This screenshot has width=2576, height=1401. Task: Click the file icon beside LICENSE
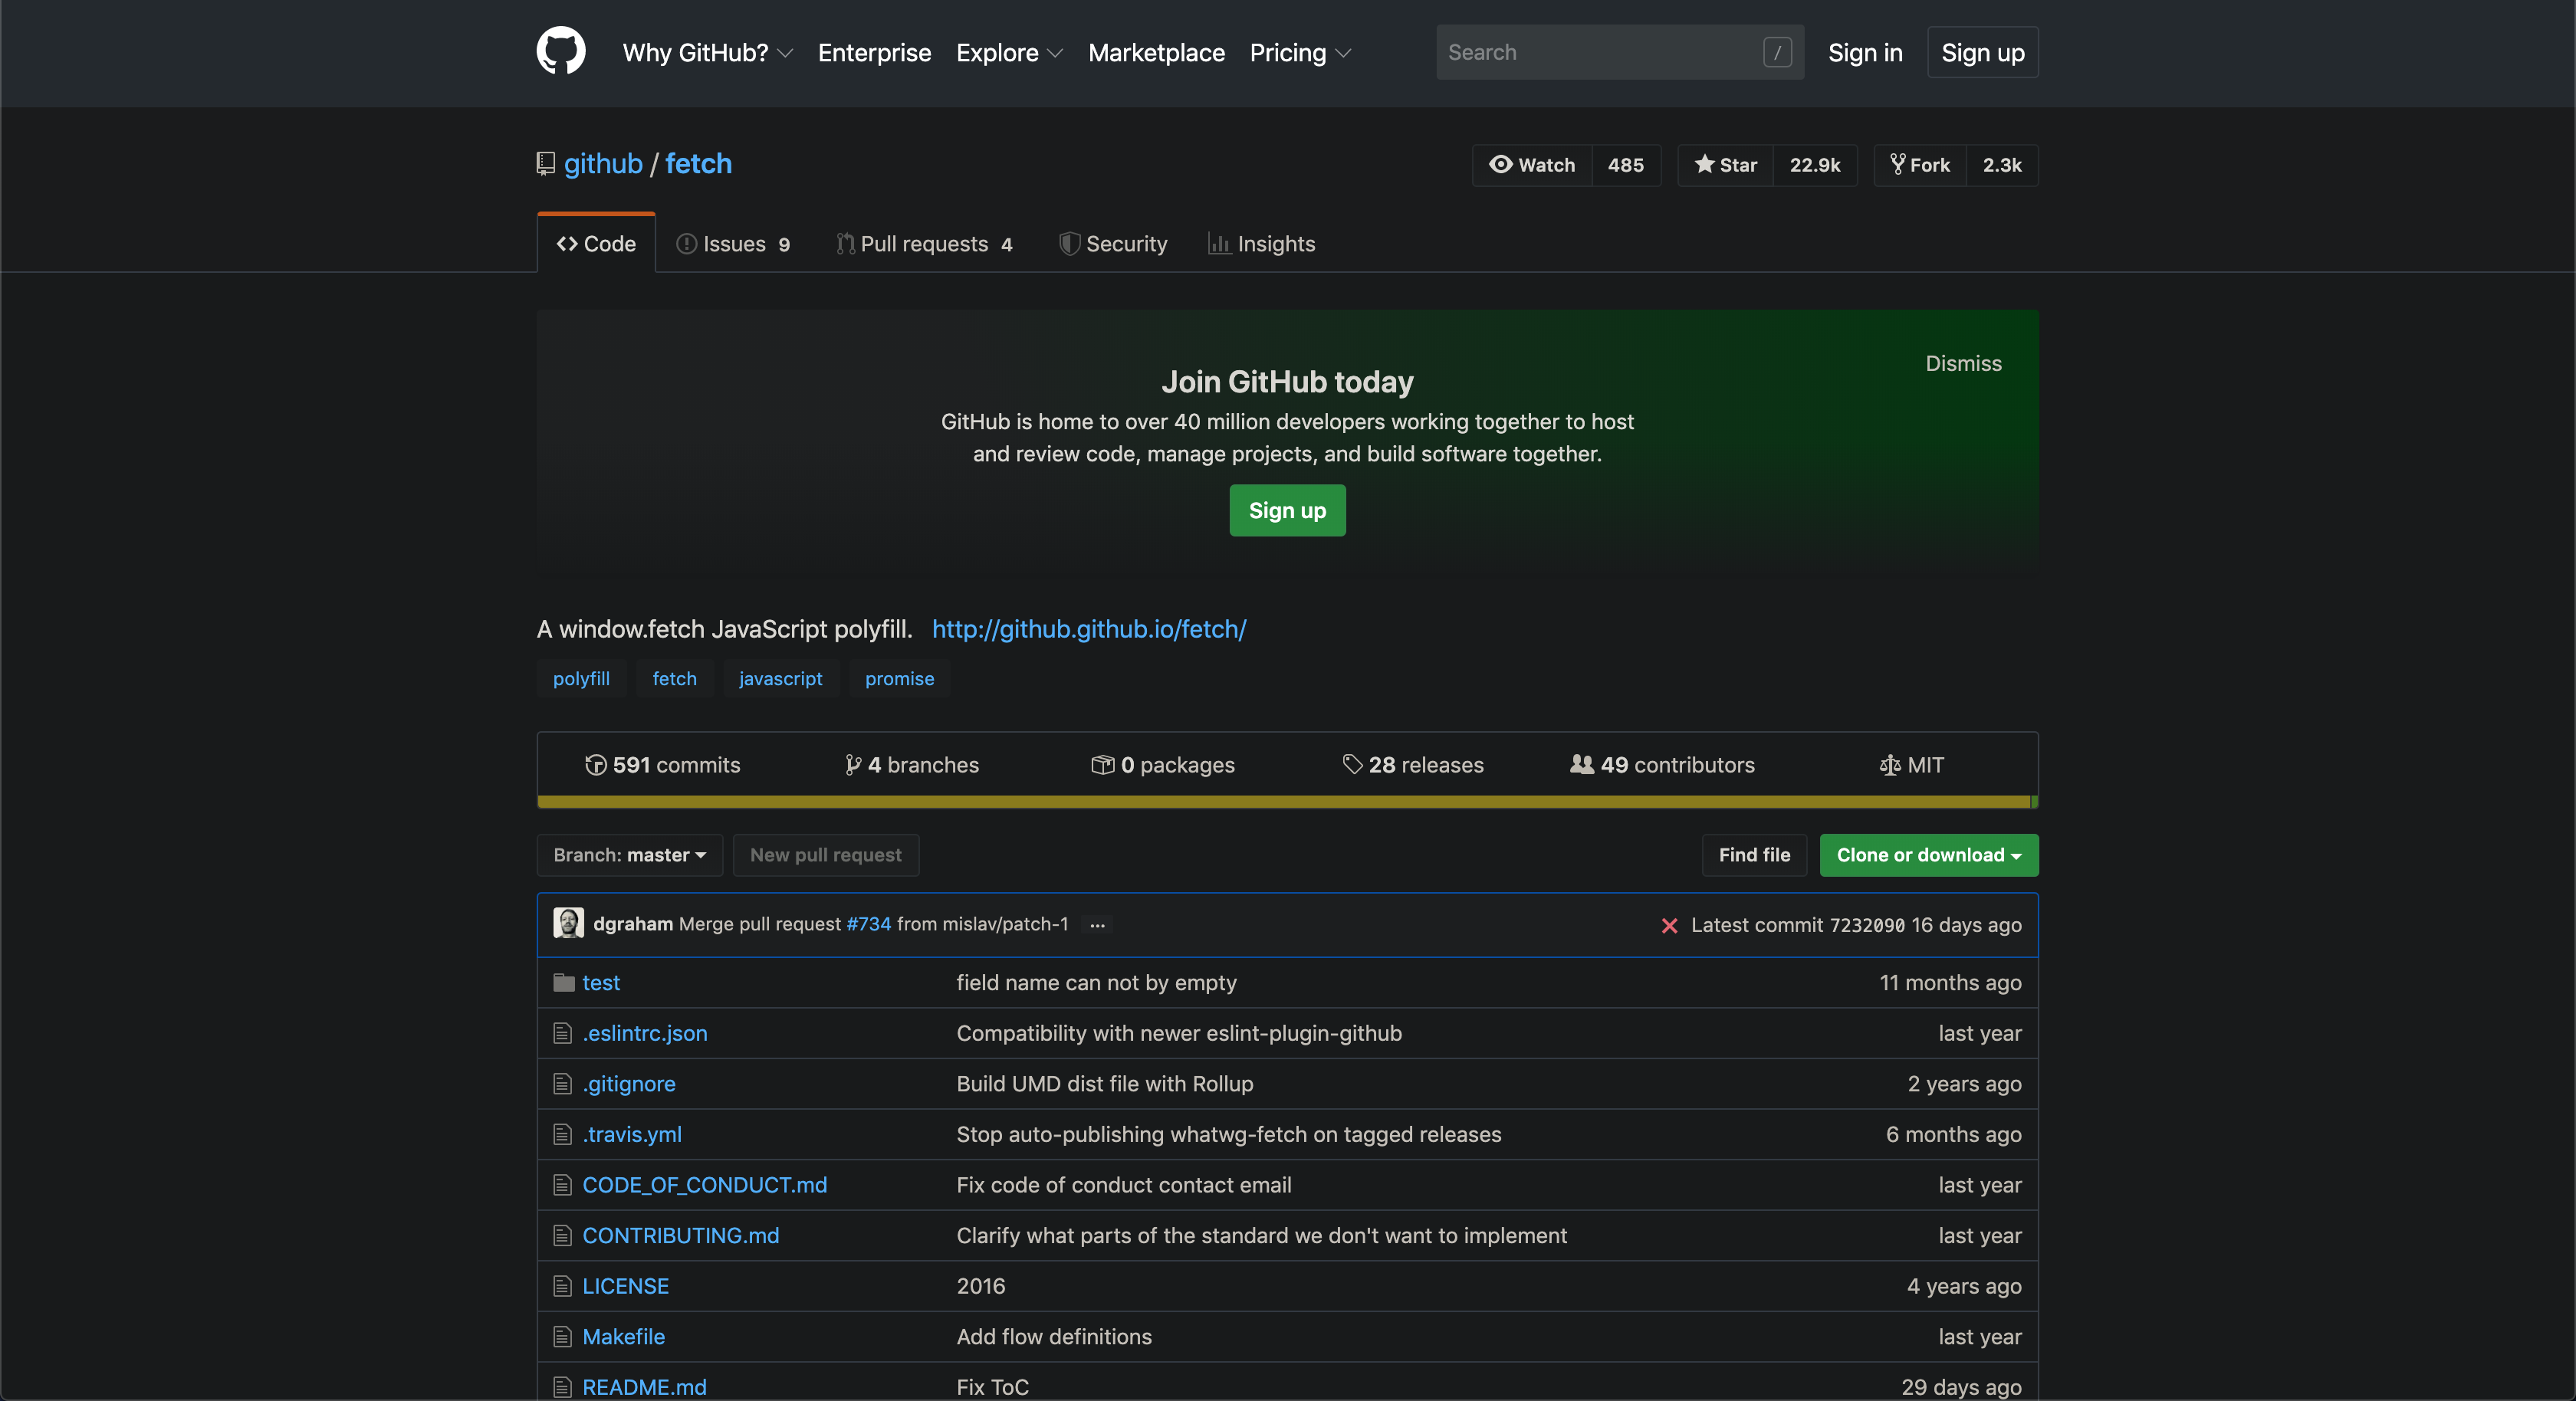562,1286
